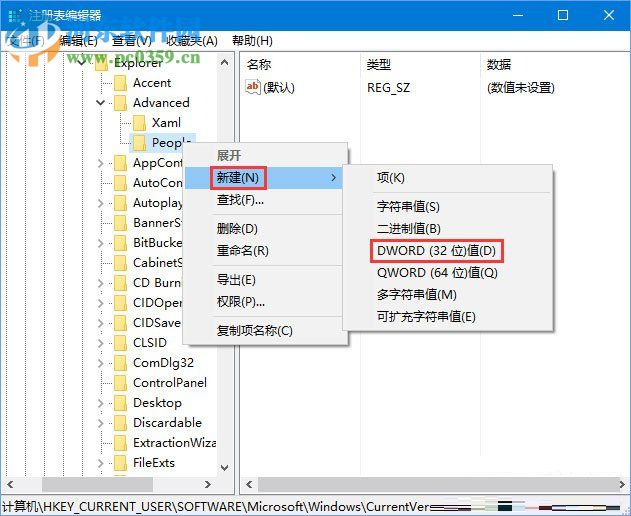Click the FileExts folder icon

pos(120,463)
